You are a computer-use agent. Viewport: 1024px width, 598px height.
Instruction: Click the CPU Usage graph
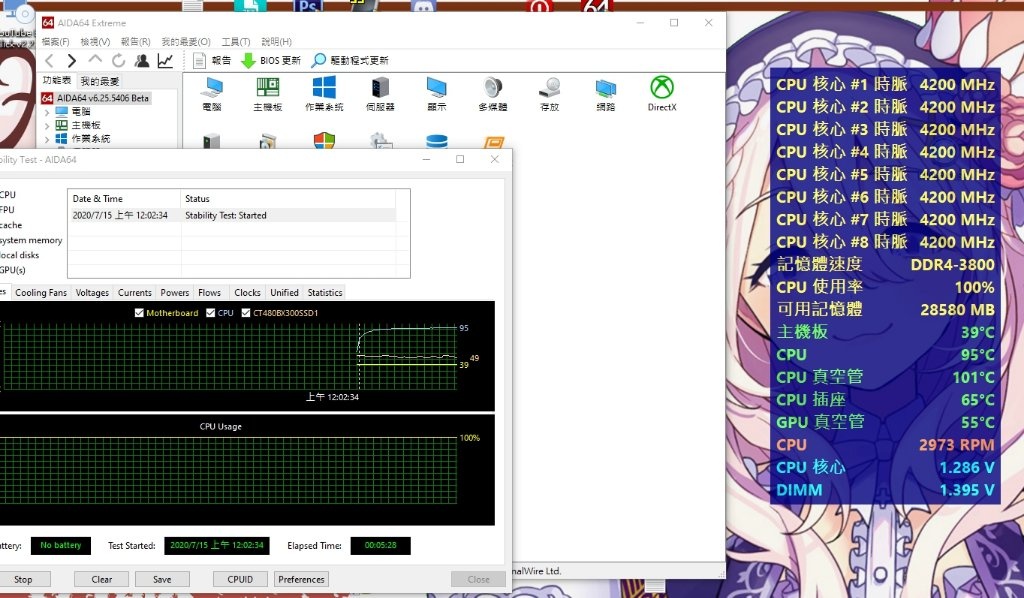pos(247,469)
